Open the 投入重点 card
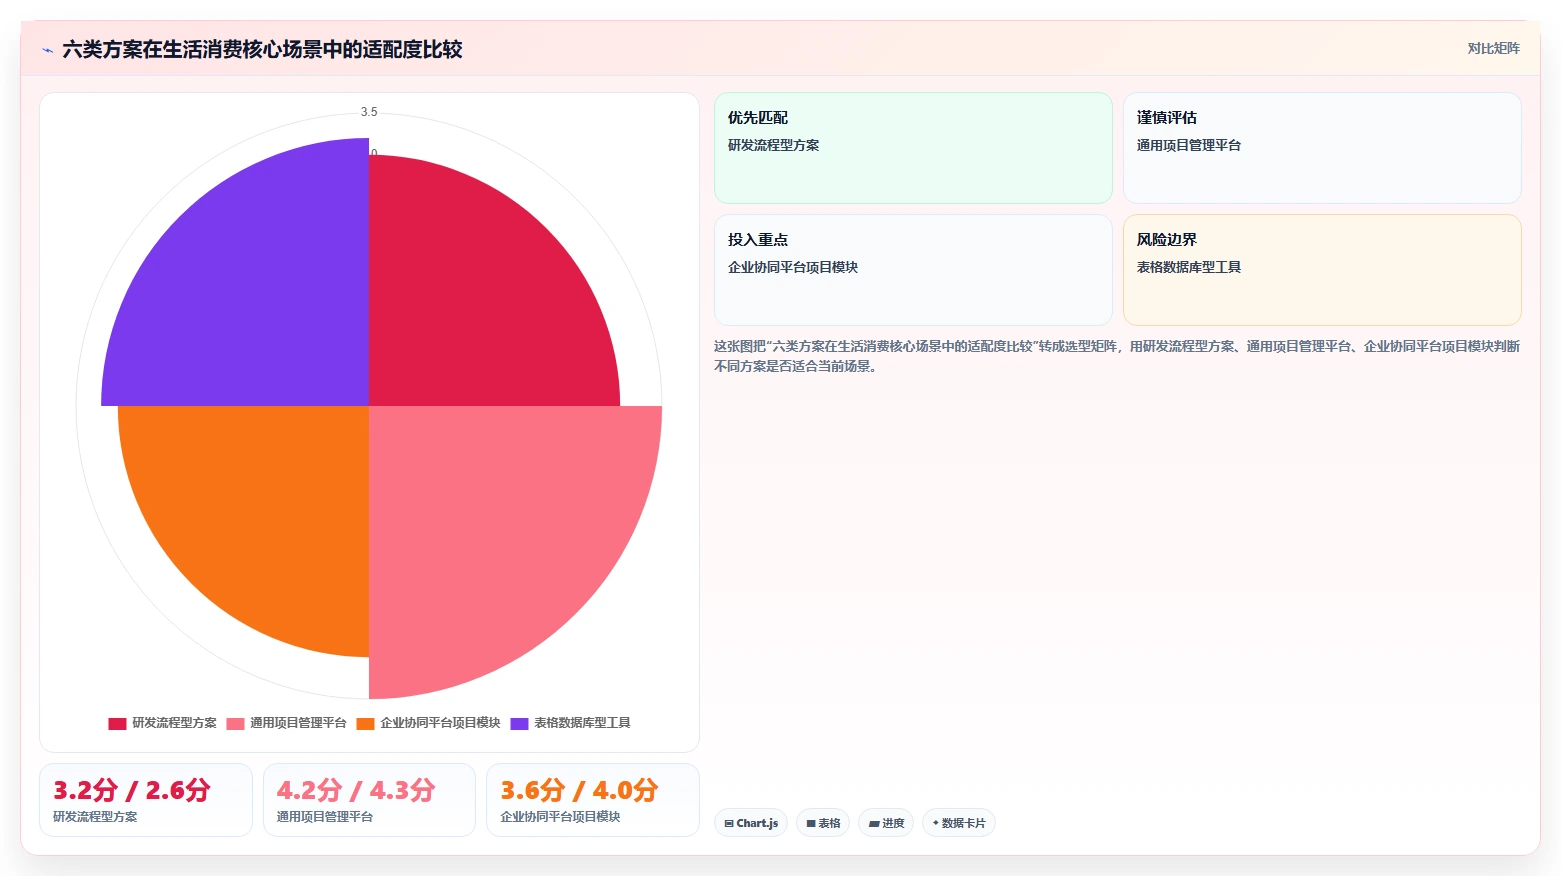Screen dimensions: 1561x876 (913, 270)
